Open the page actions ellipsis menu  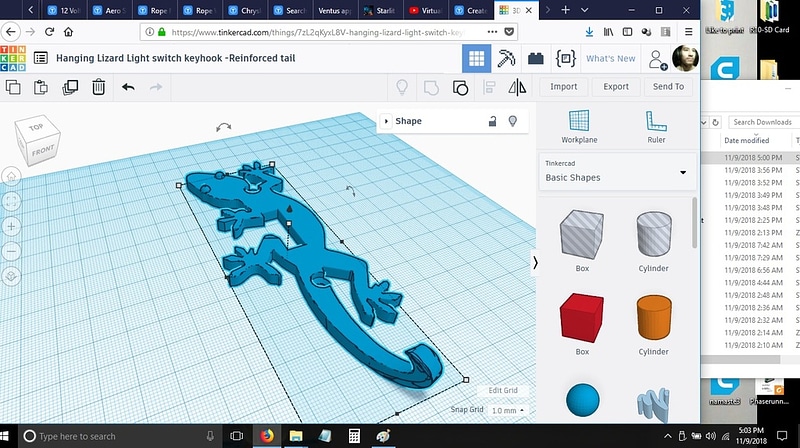tap(492, 32)
